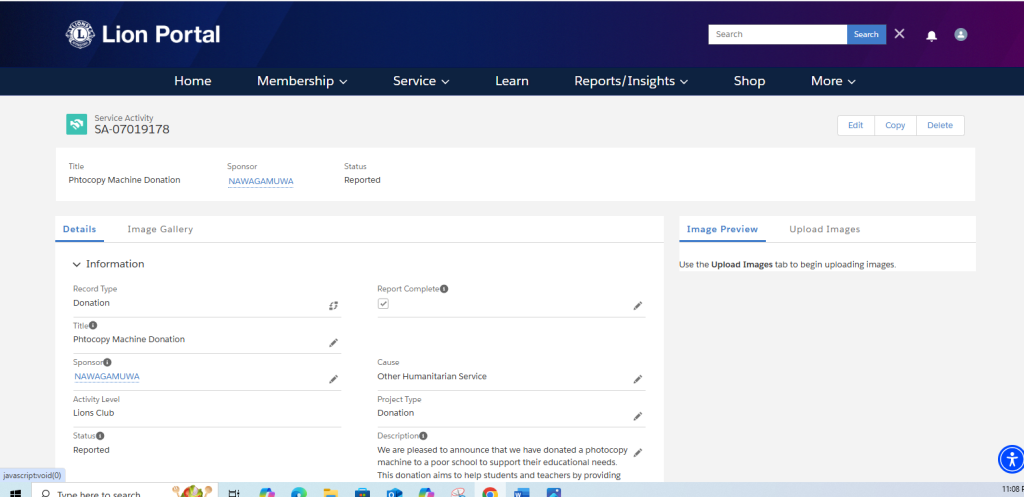Focus the portal Search input field

tap(777, 35)
